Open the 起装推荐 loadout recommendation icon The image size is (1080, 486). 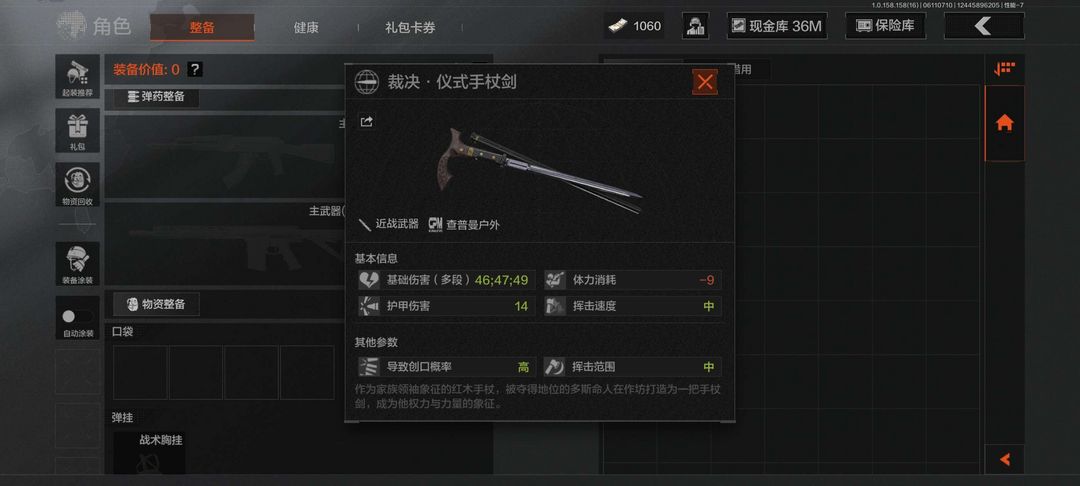tap(77, 76)
